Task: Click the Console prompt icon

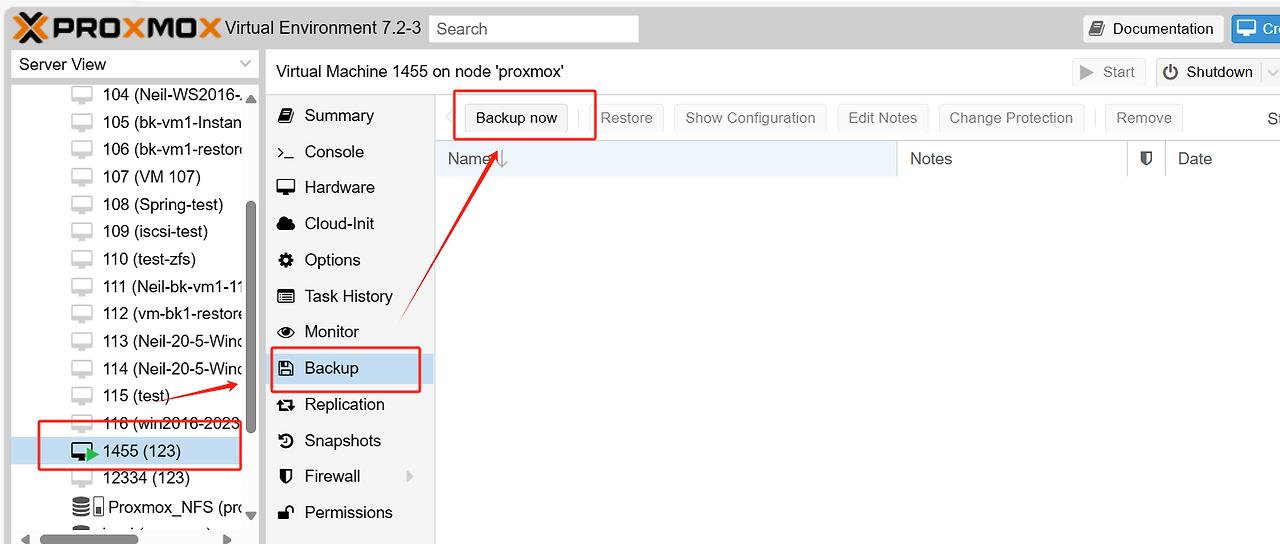Action: [286, 152]
